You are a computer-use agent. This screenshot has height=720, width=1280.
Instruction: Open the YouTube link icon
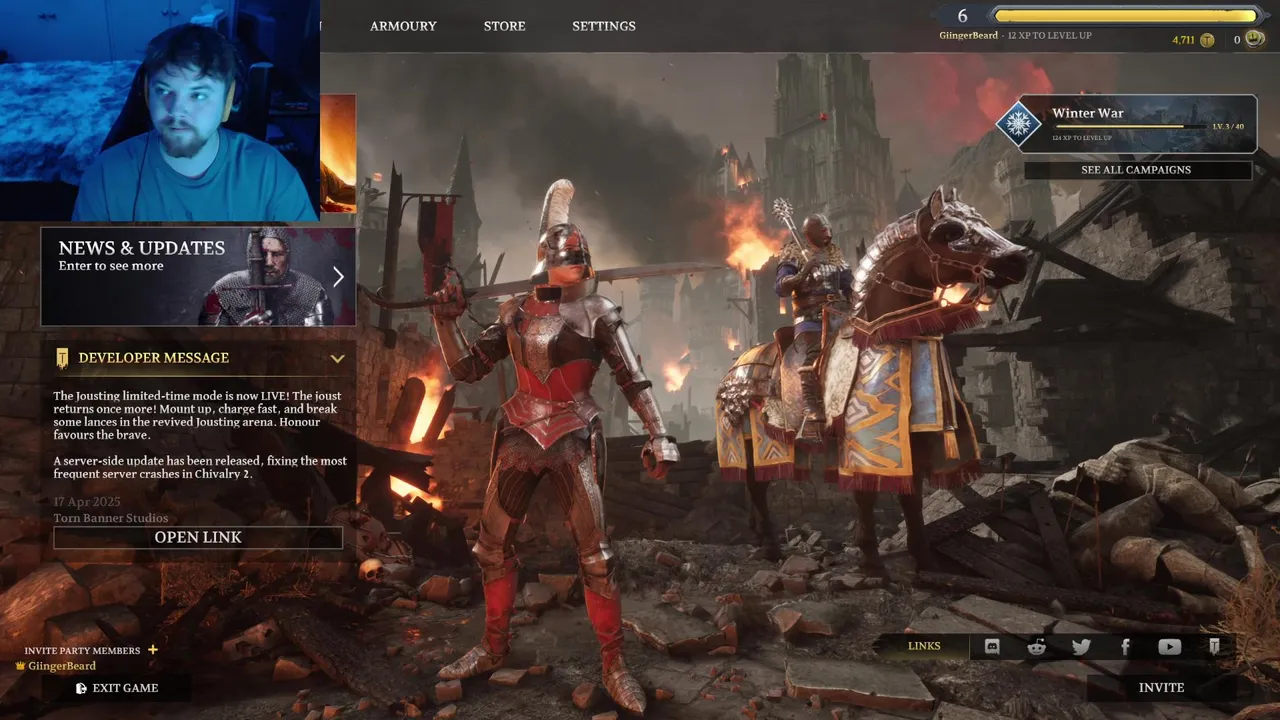point(1169,647)
